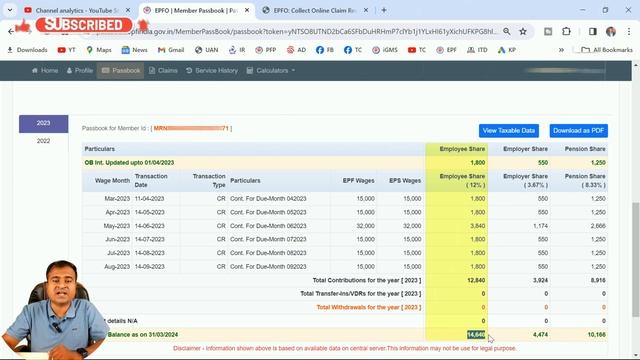
Task: Click the member ID MRN link
Action: (x=191, y=128)
